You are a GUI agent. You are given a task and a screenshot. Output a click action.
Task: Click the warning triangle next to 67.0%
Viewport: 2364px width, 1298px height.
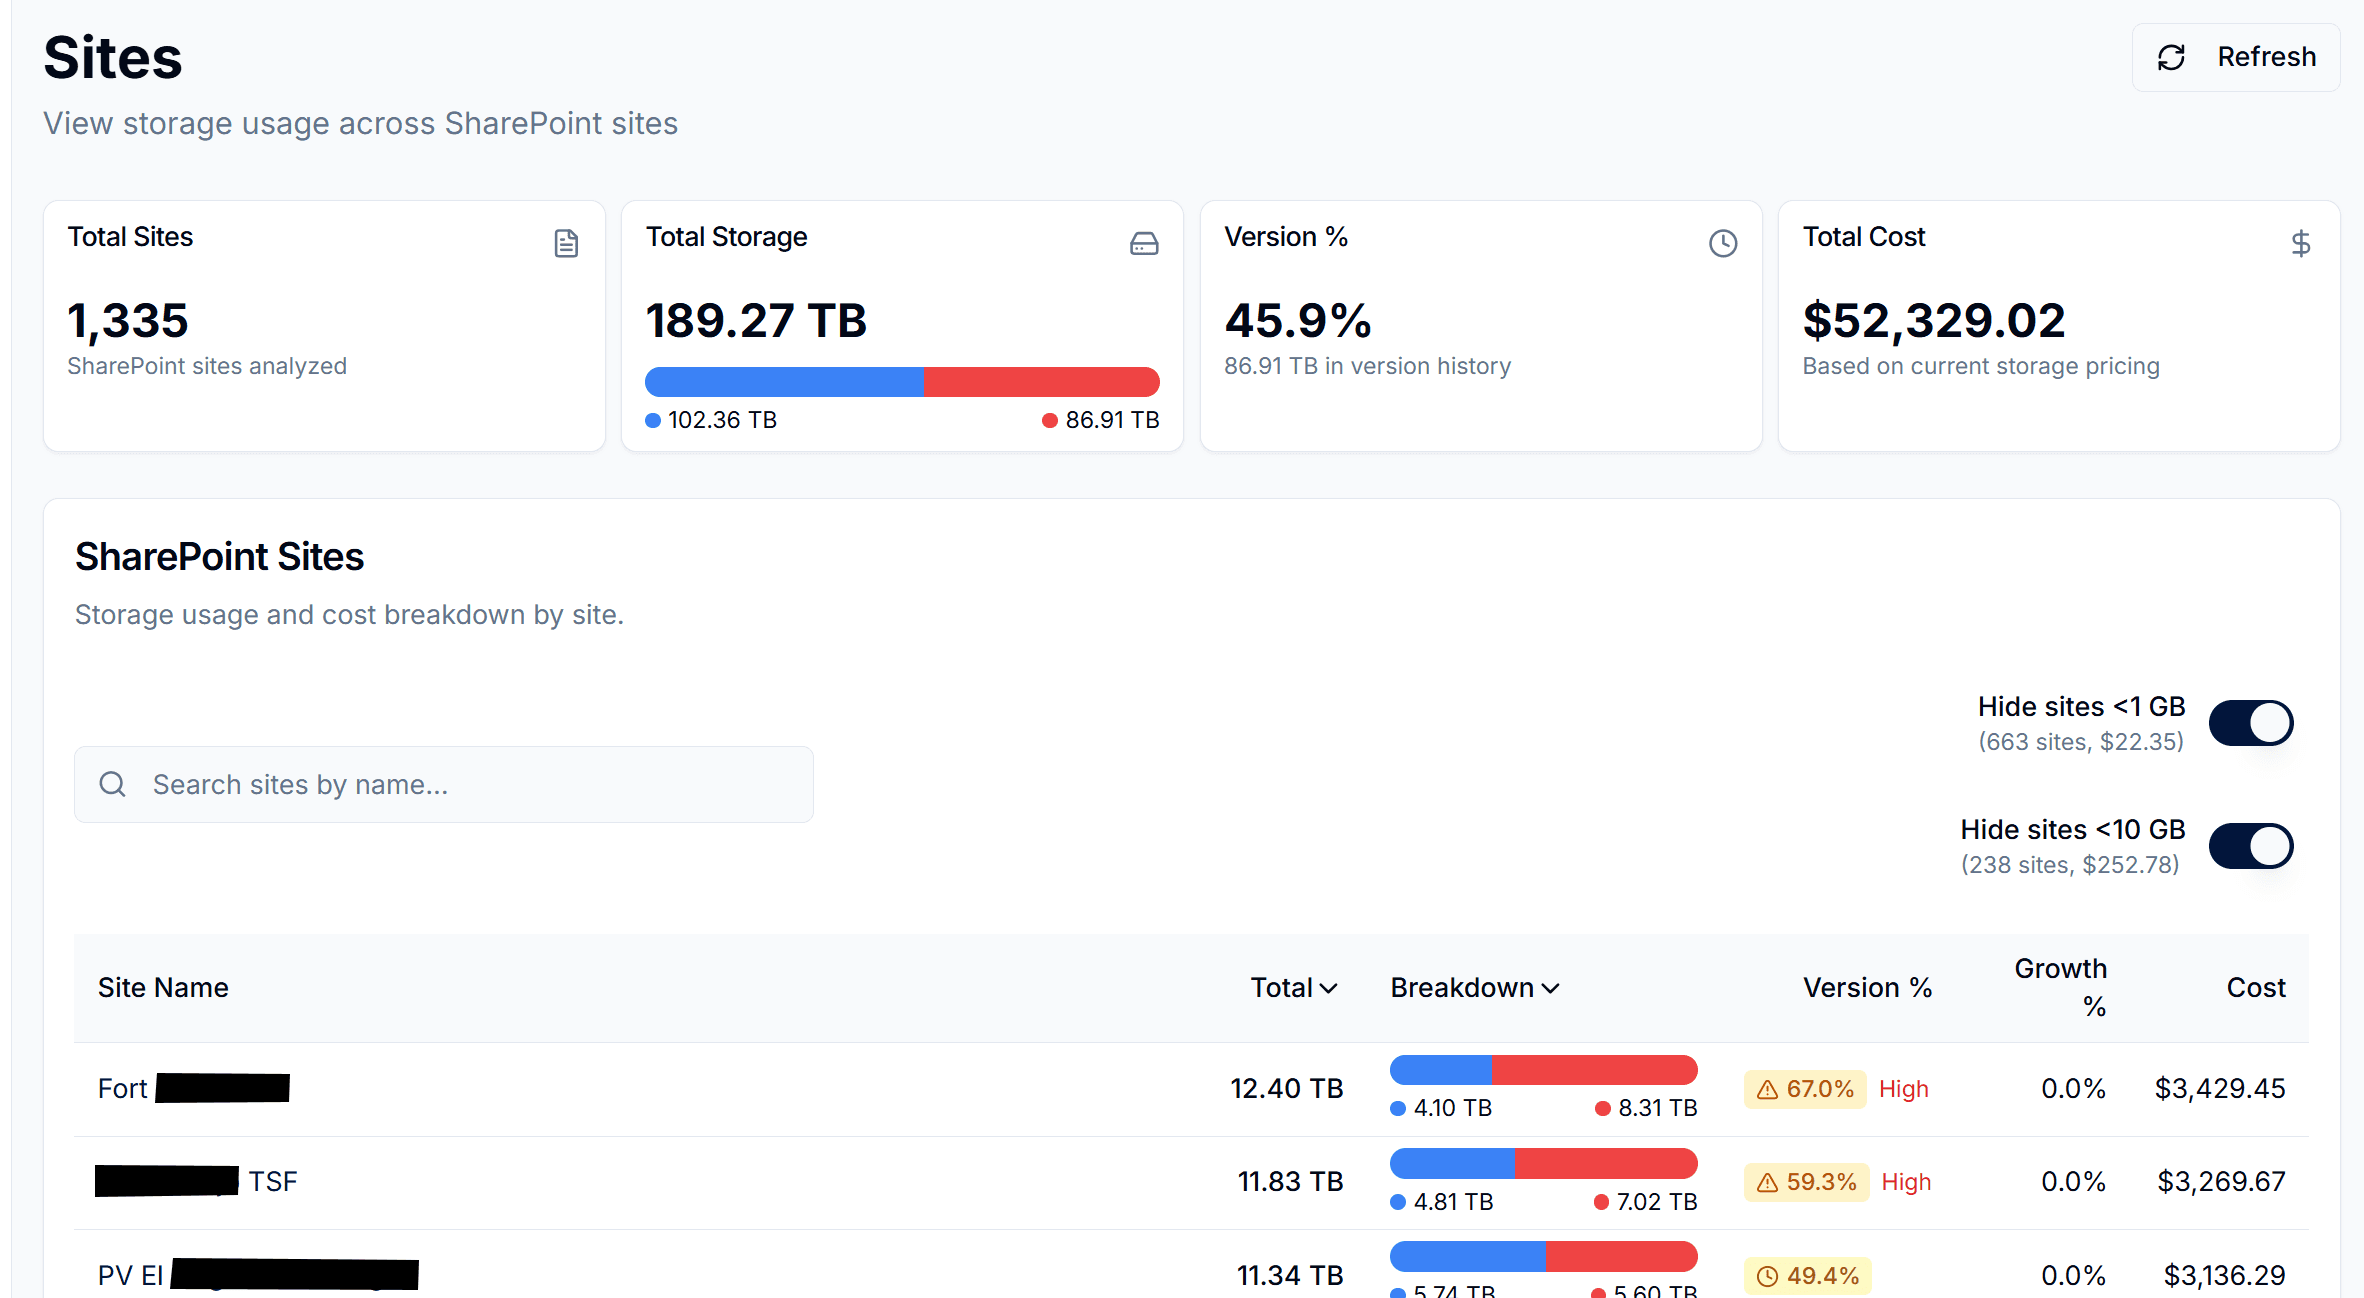pos(1766,1089)
